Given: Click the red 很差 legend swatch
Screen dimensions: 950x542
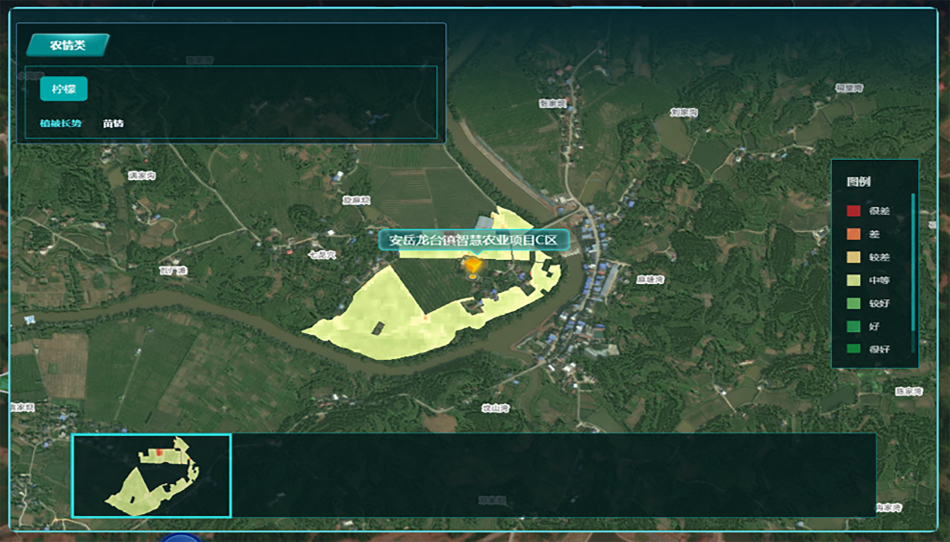Looking at the screenshot, I should tap(853, 211).
